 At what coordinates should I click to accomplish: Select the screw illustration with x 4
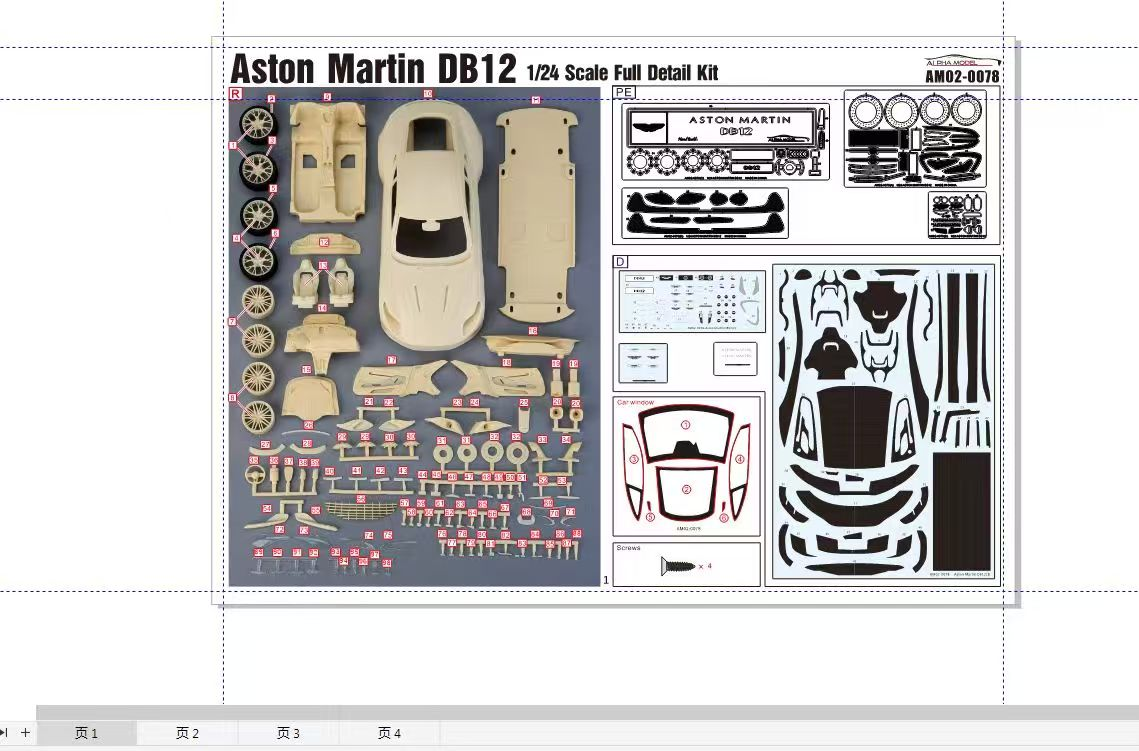coord(686,566)
